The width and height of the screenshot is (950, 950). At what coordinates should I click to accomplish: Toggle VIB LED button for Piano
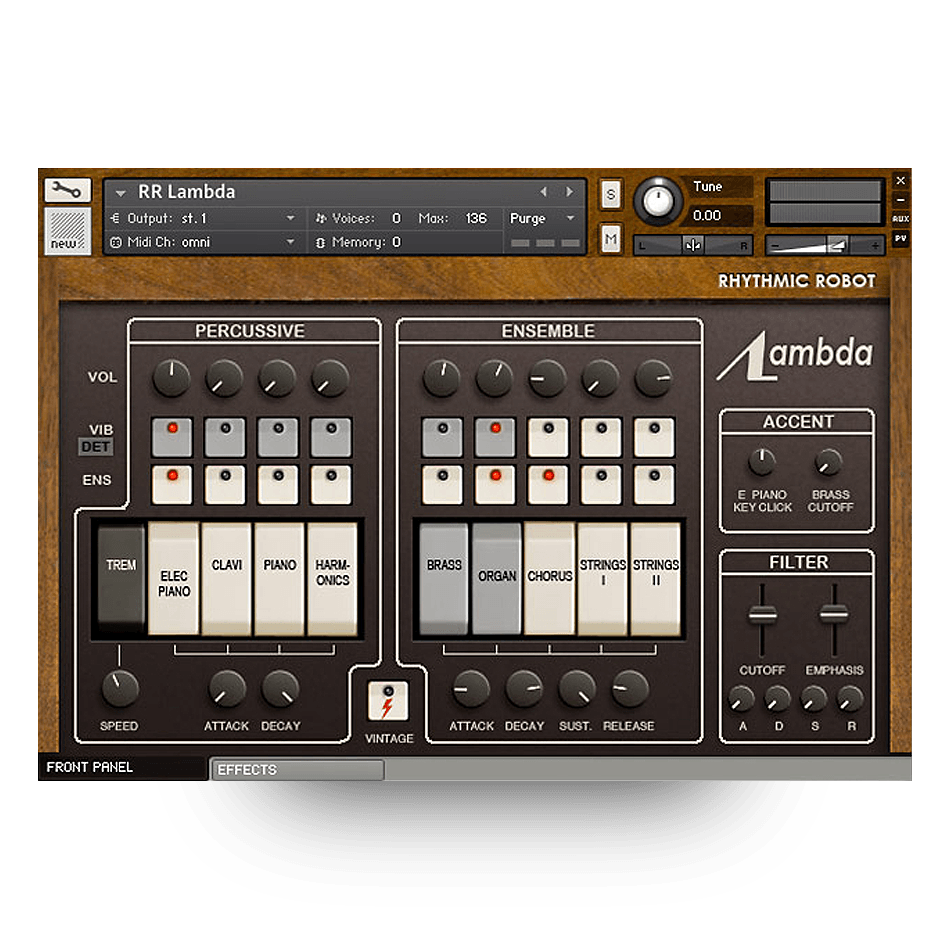[278, 437]
